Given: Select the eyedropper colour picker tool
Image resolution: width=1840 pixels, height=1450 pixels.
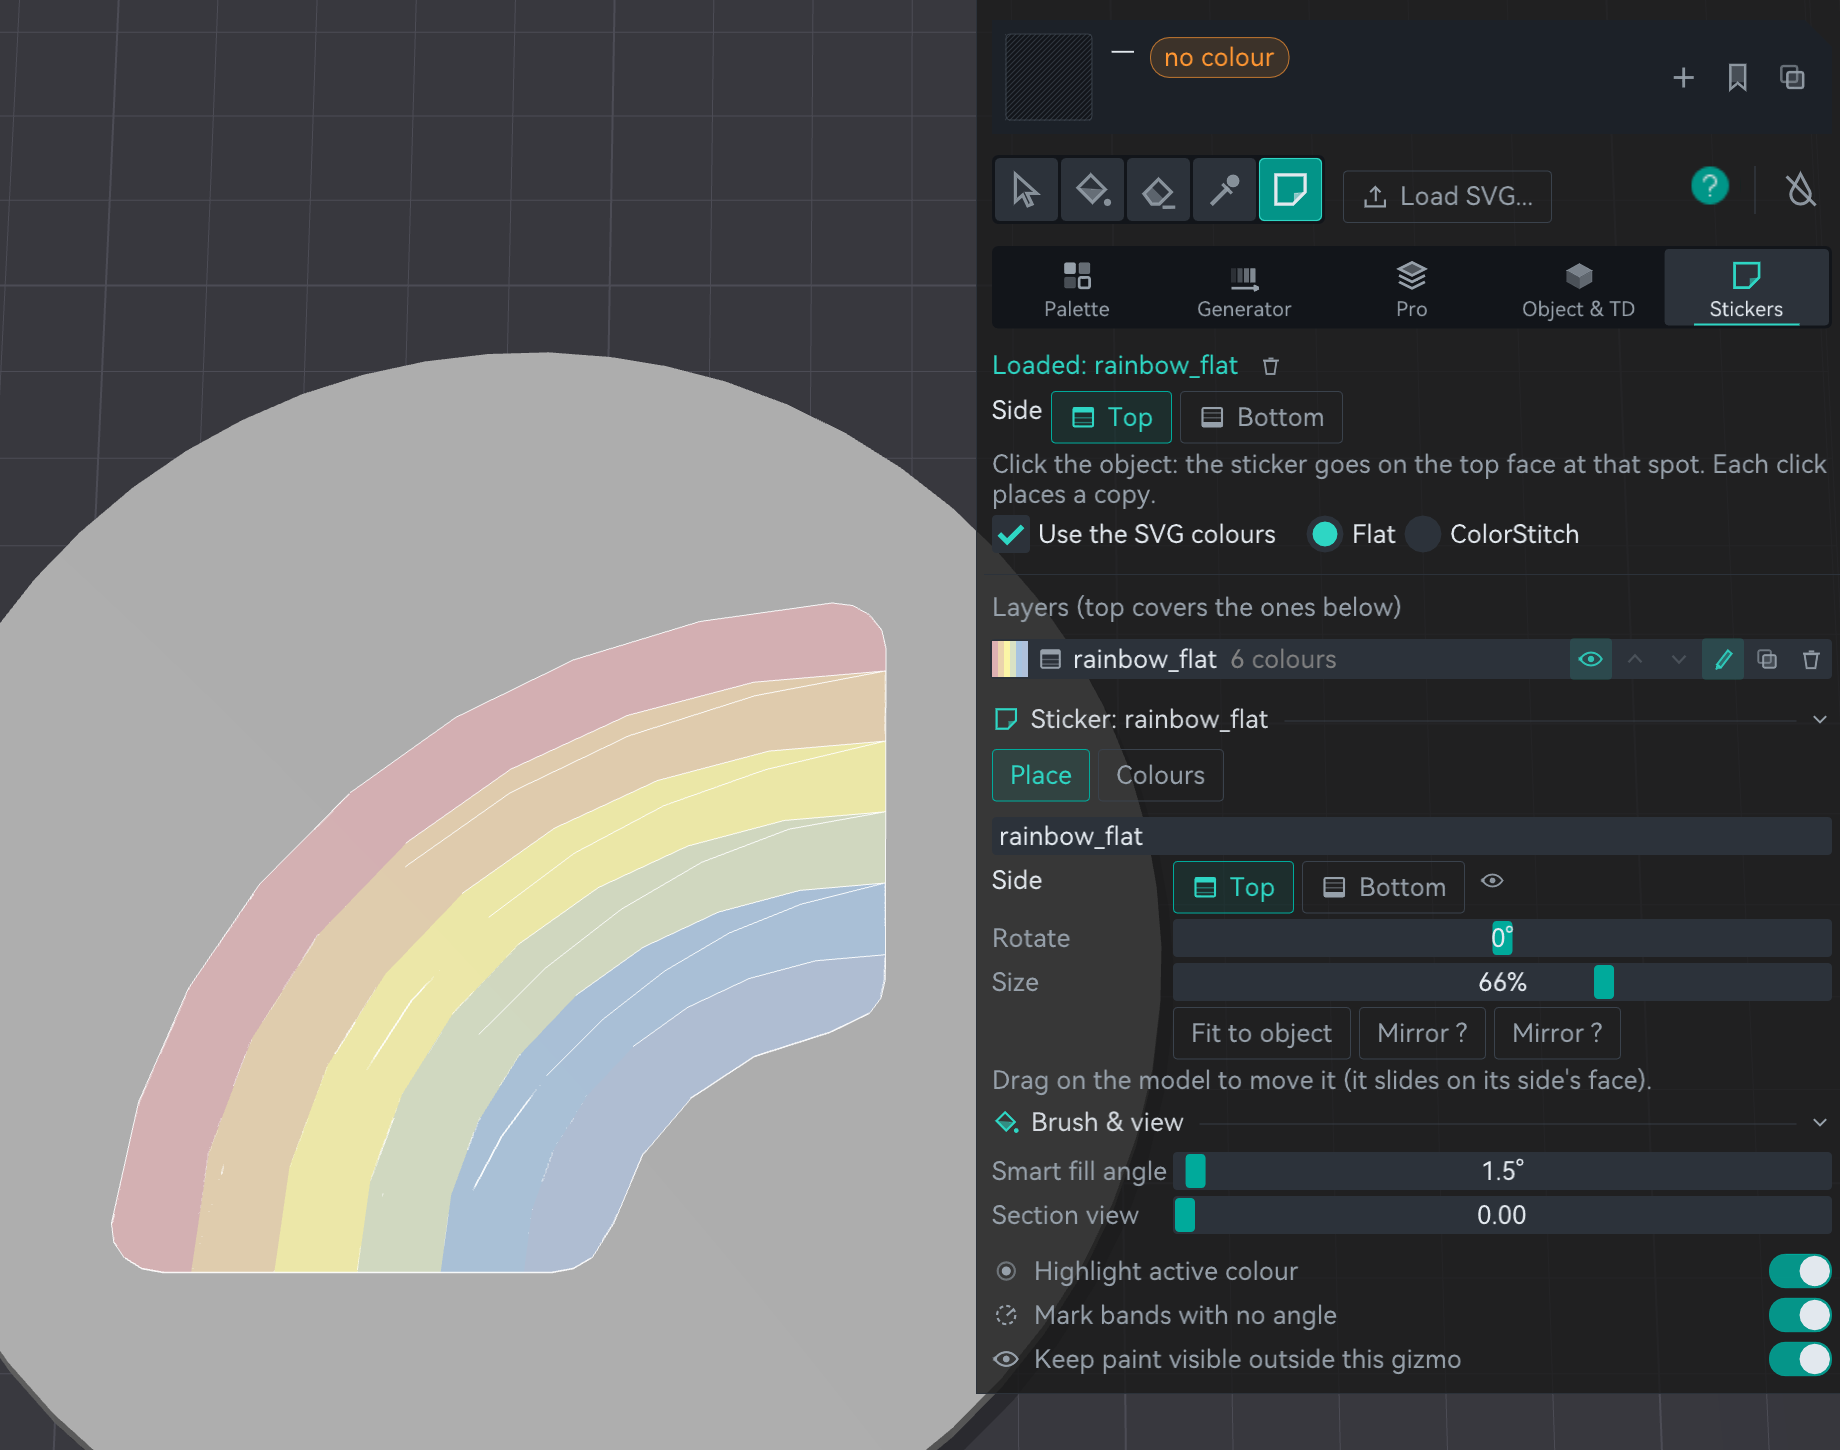Looking at the screenshot, I should [x=1224, y=190].
